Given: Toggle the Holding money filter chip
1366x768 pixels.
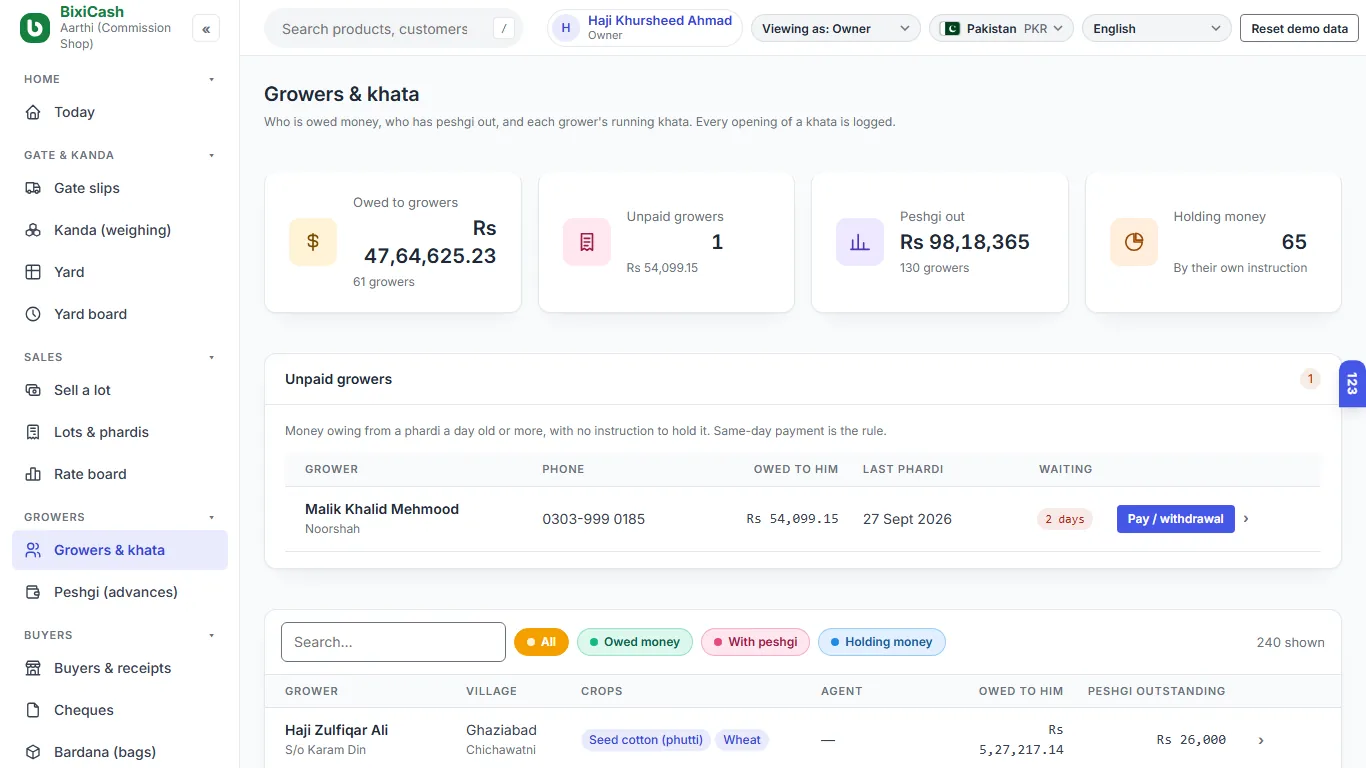Looking at the screenshot, I should [x=881, y=642].
